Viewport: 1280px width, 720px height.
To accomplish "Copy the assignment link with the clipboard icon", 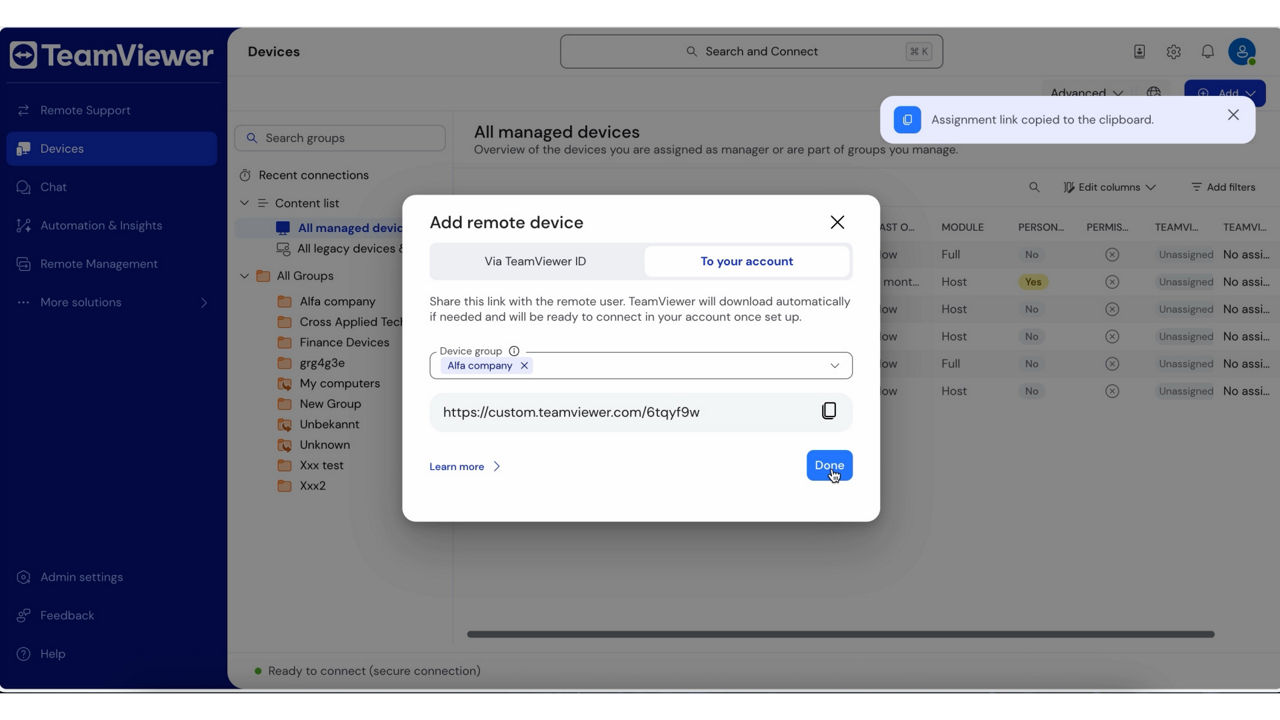I will coord(829,411).
